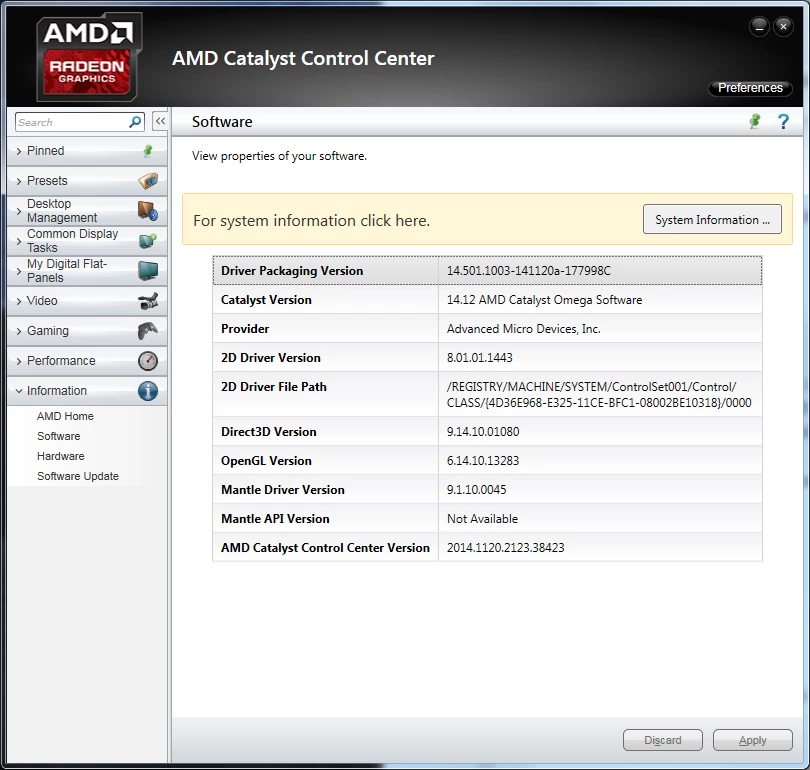810x770 pixels.
Task: Select the 2D Driver File Path label
Action: tap(274, 387)
